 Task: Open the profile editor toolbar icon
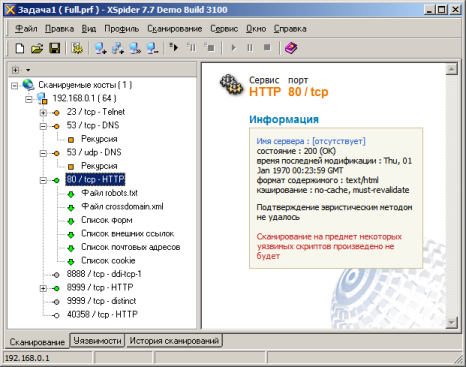[77, 48]
